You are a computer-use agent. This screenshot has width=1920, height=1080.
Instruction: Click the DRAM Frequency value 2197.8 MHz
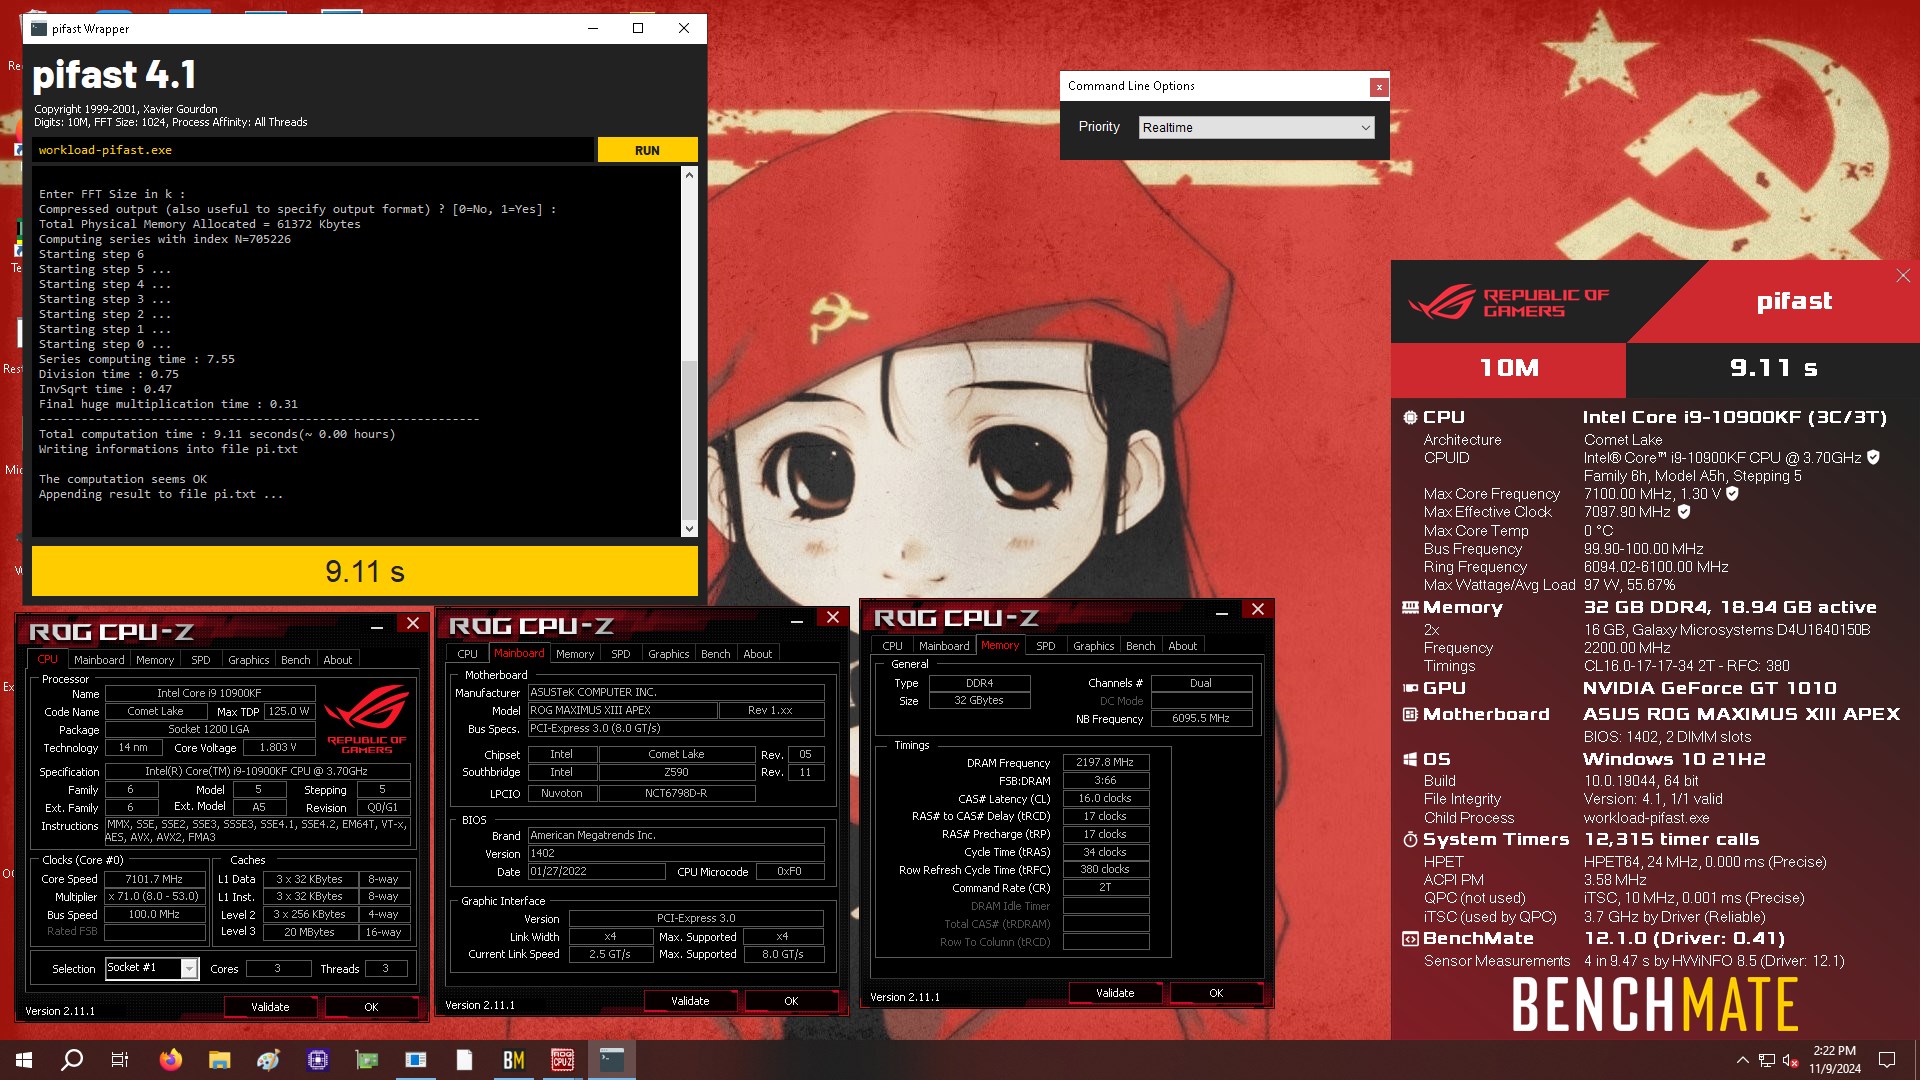(x=1105, y=762)
